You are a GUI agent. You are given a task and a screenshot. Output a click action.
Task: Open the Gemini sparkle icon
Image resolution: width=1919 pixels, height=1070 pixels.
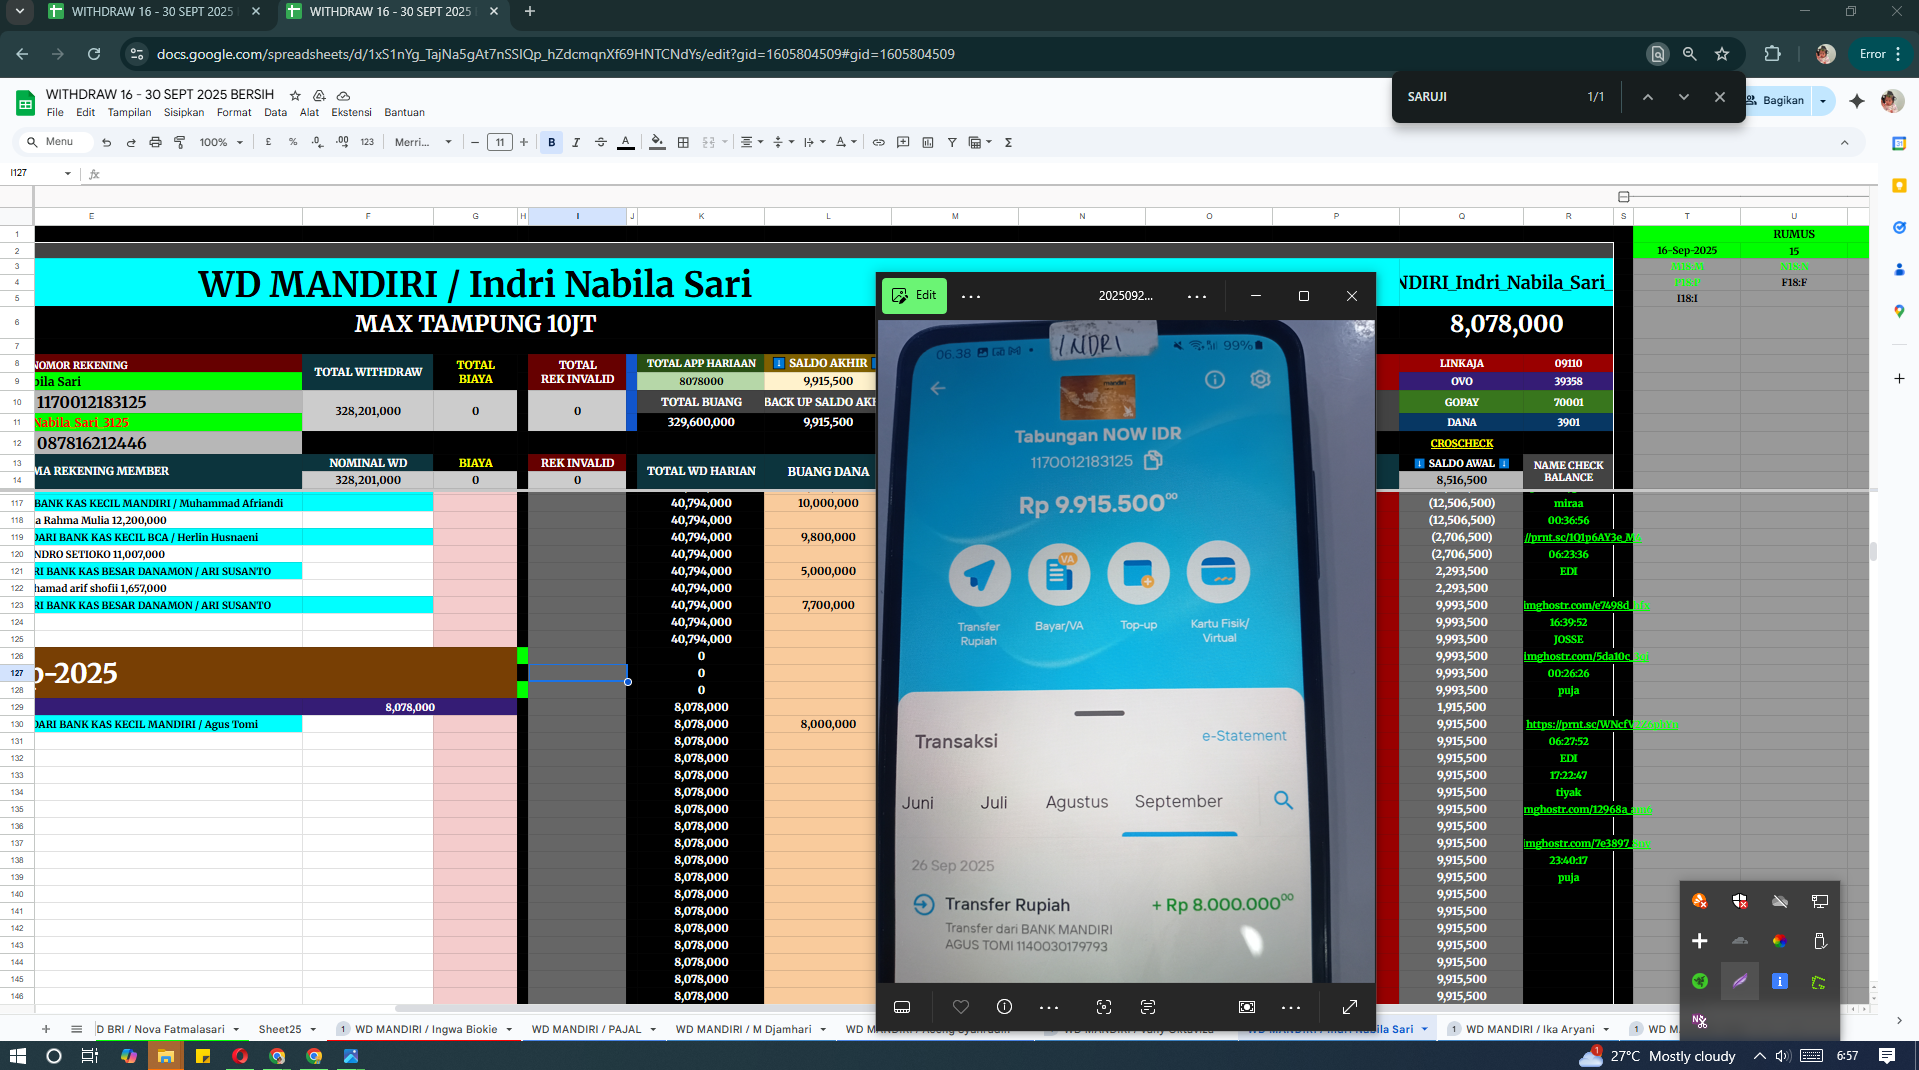click(x=1857, y=100)
